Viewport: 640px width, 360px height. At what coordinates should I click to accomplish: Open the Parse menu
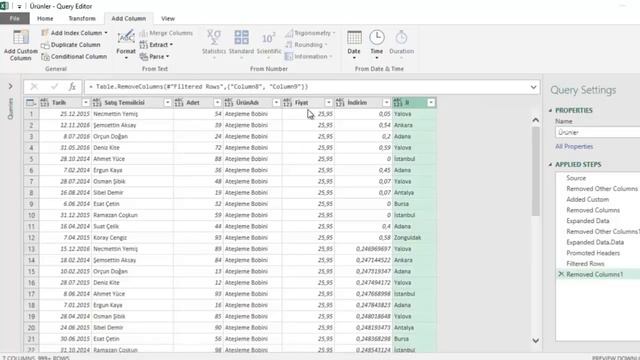[x=154, y=57]
